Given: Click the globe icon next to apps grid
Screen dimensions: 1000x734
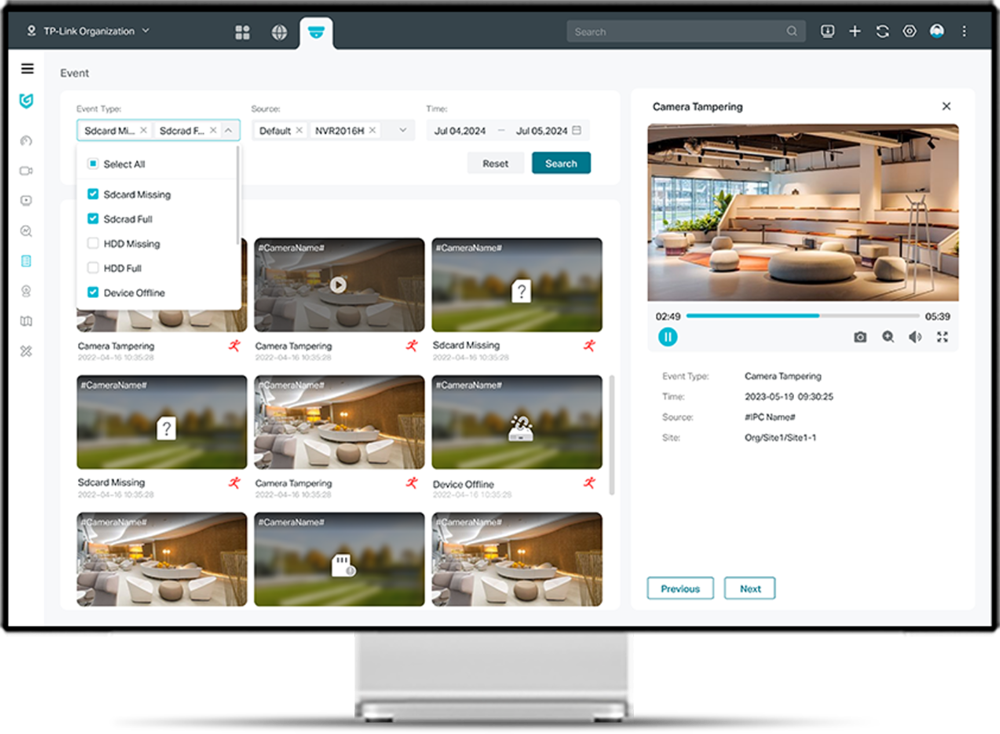Looking at the screenshot, I should [x=277, y=31].
